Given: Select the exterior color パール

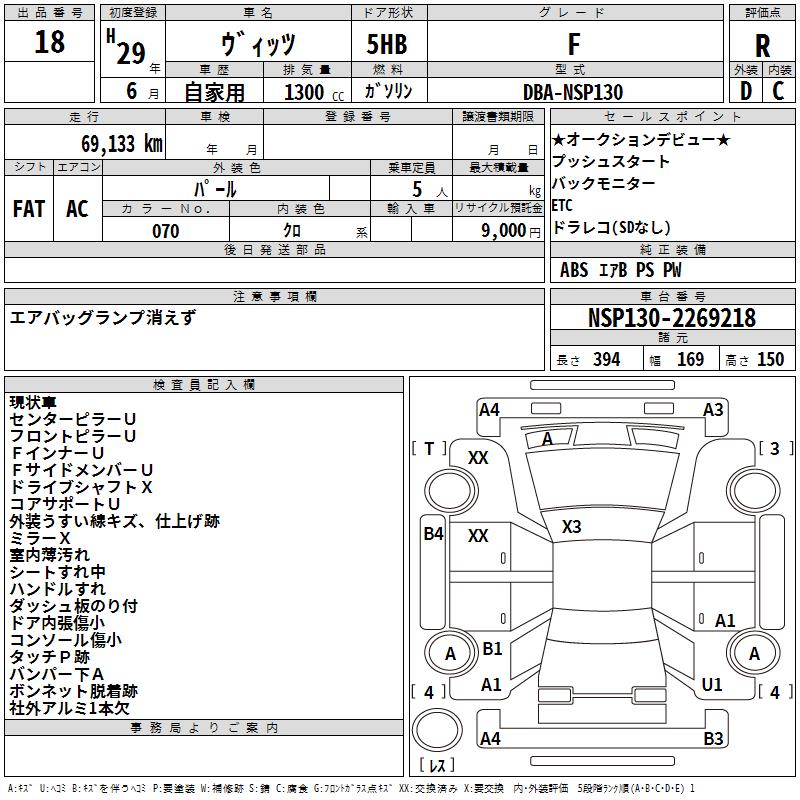Looking at the screenshot, I should [215, 189].
